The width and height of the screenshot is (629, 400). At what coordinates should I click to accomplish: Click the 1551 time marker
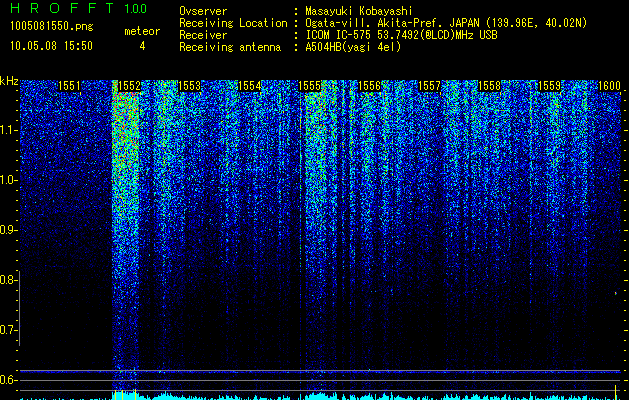(x=69, y=86)
